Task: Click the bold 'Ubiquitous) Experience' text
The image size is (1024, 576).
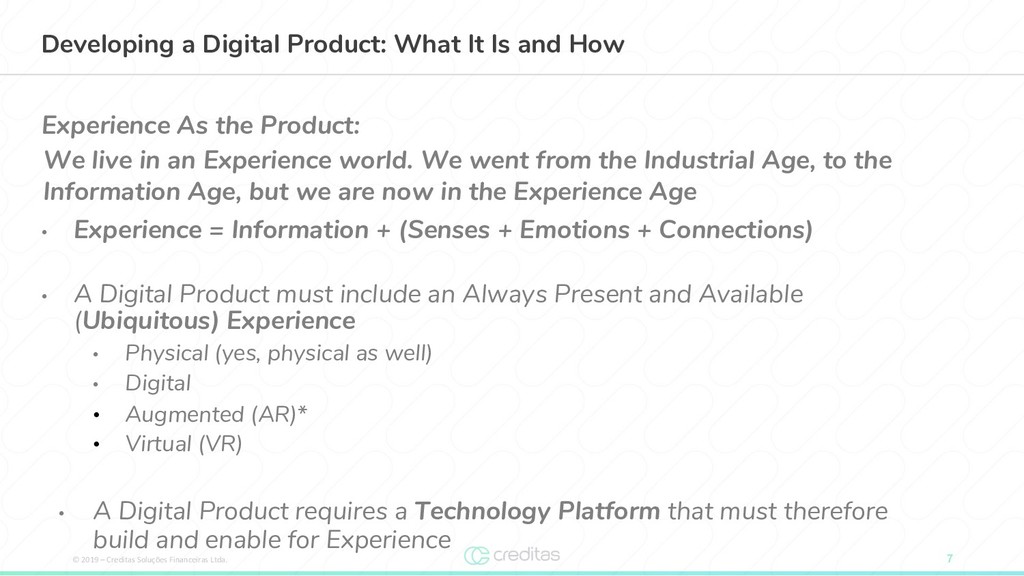Action: [x=219, y=321]
